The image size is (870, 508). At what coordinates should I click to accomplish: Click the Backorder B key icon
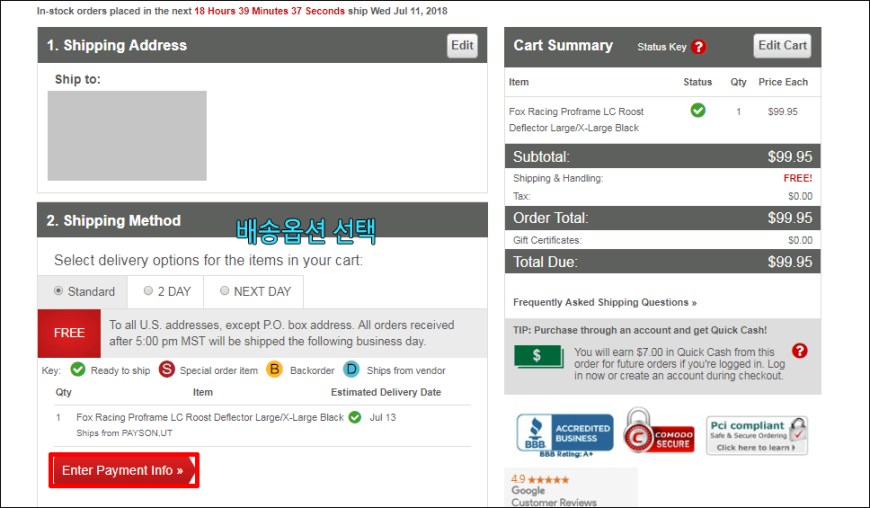point(274,369)
